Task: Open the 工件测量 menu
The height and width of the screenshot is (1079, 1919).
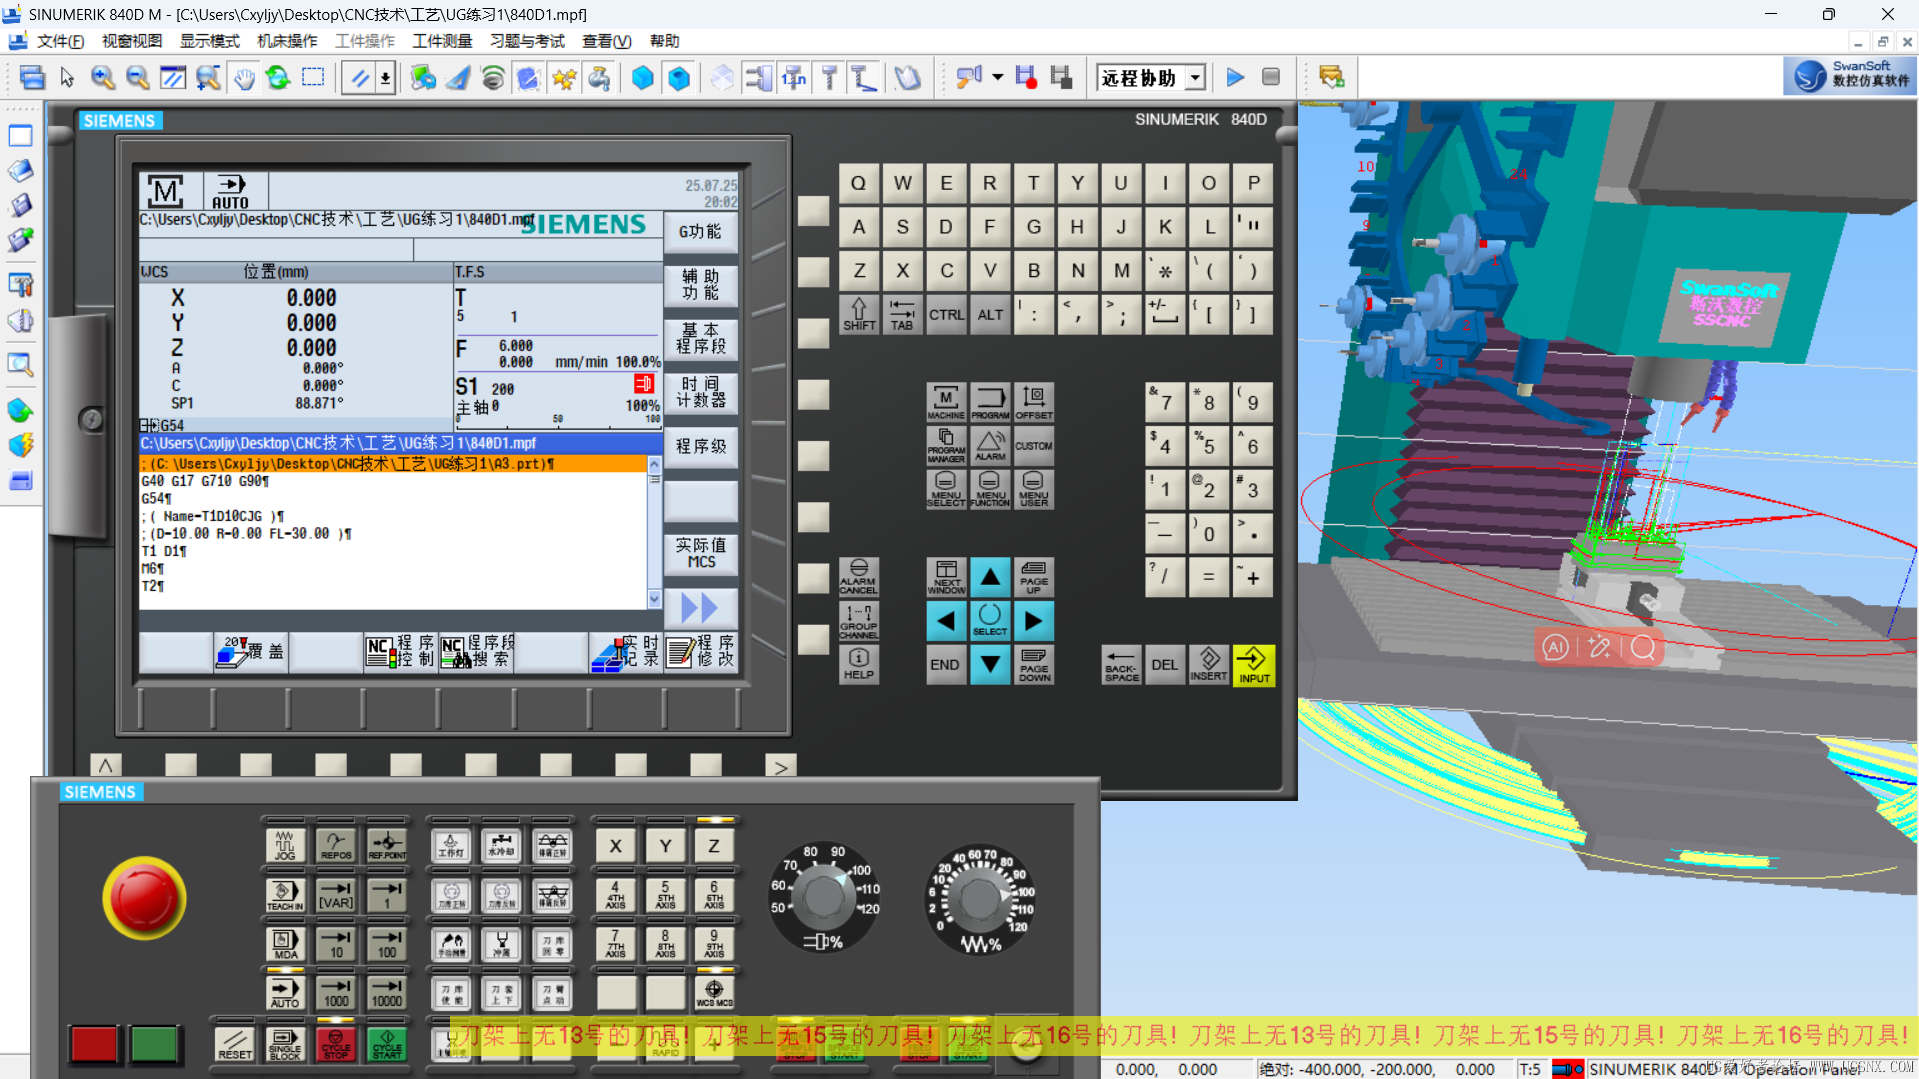Action: [442, 41]
